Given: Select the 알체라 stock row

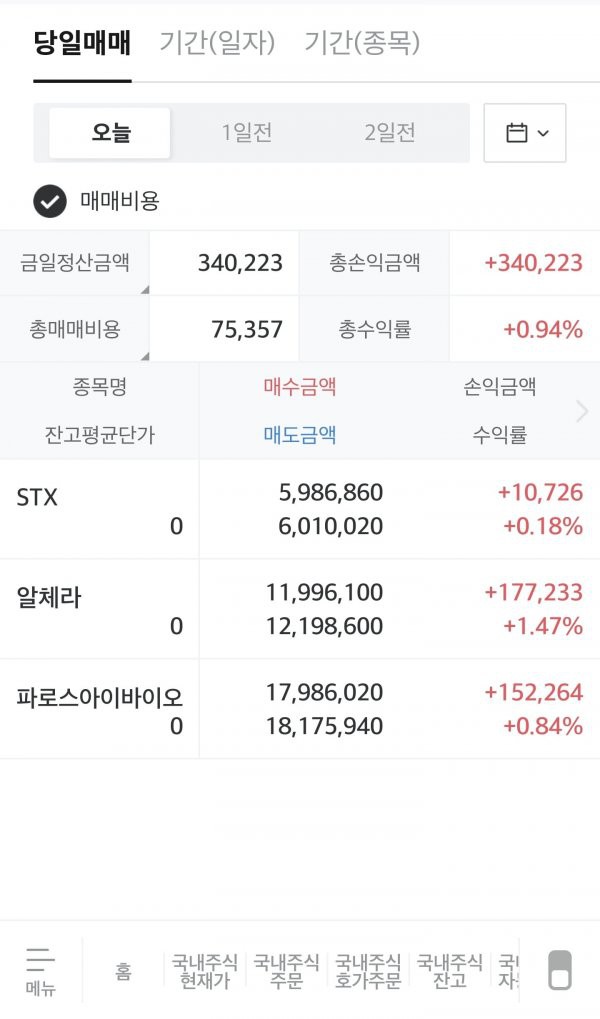Looking at the screenshot, I should pyautogui.click(x=300, y=610).
